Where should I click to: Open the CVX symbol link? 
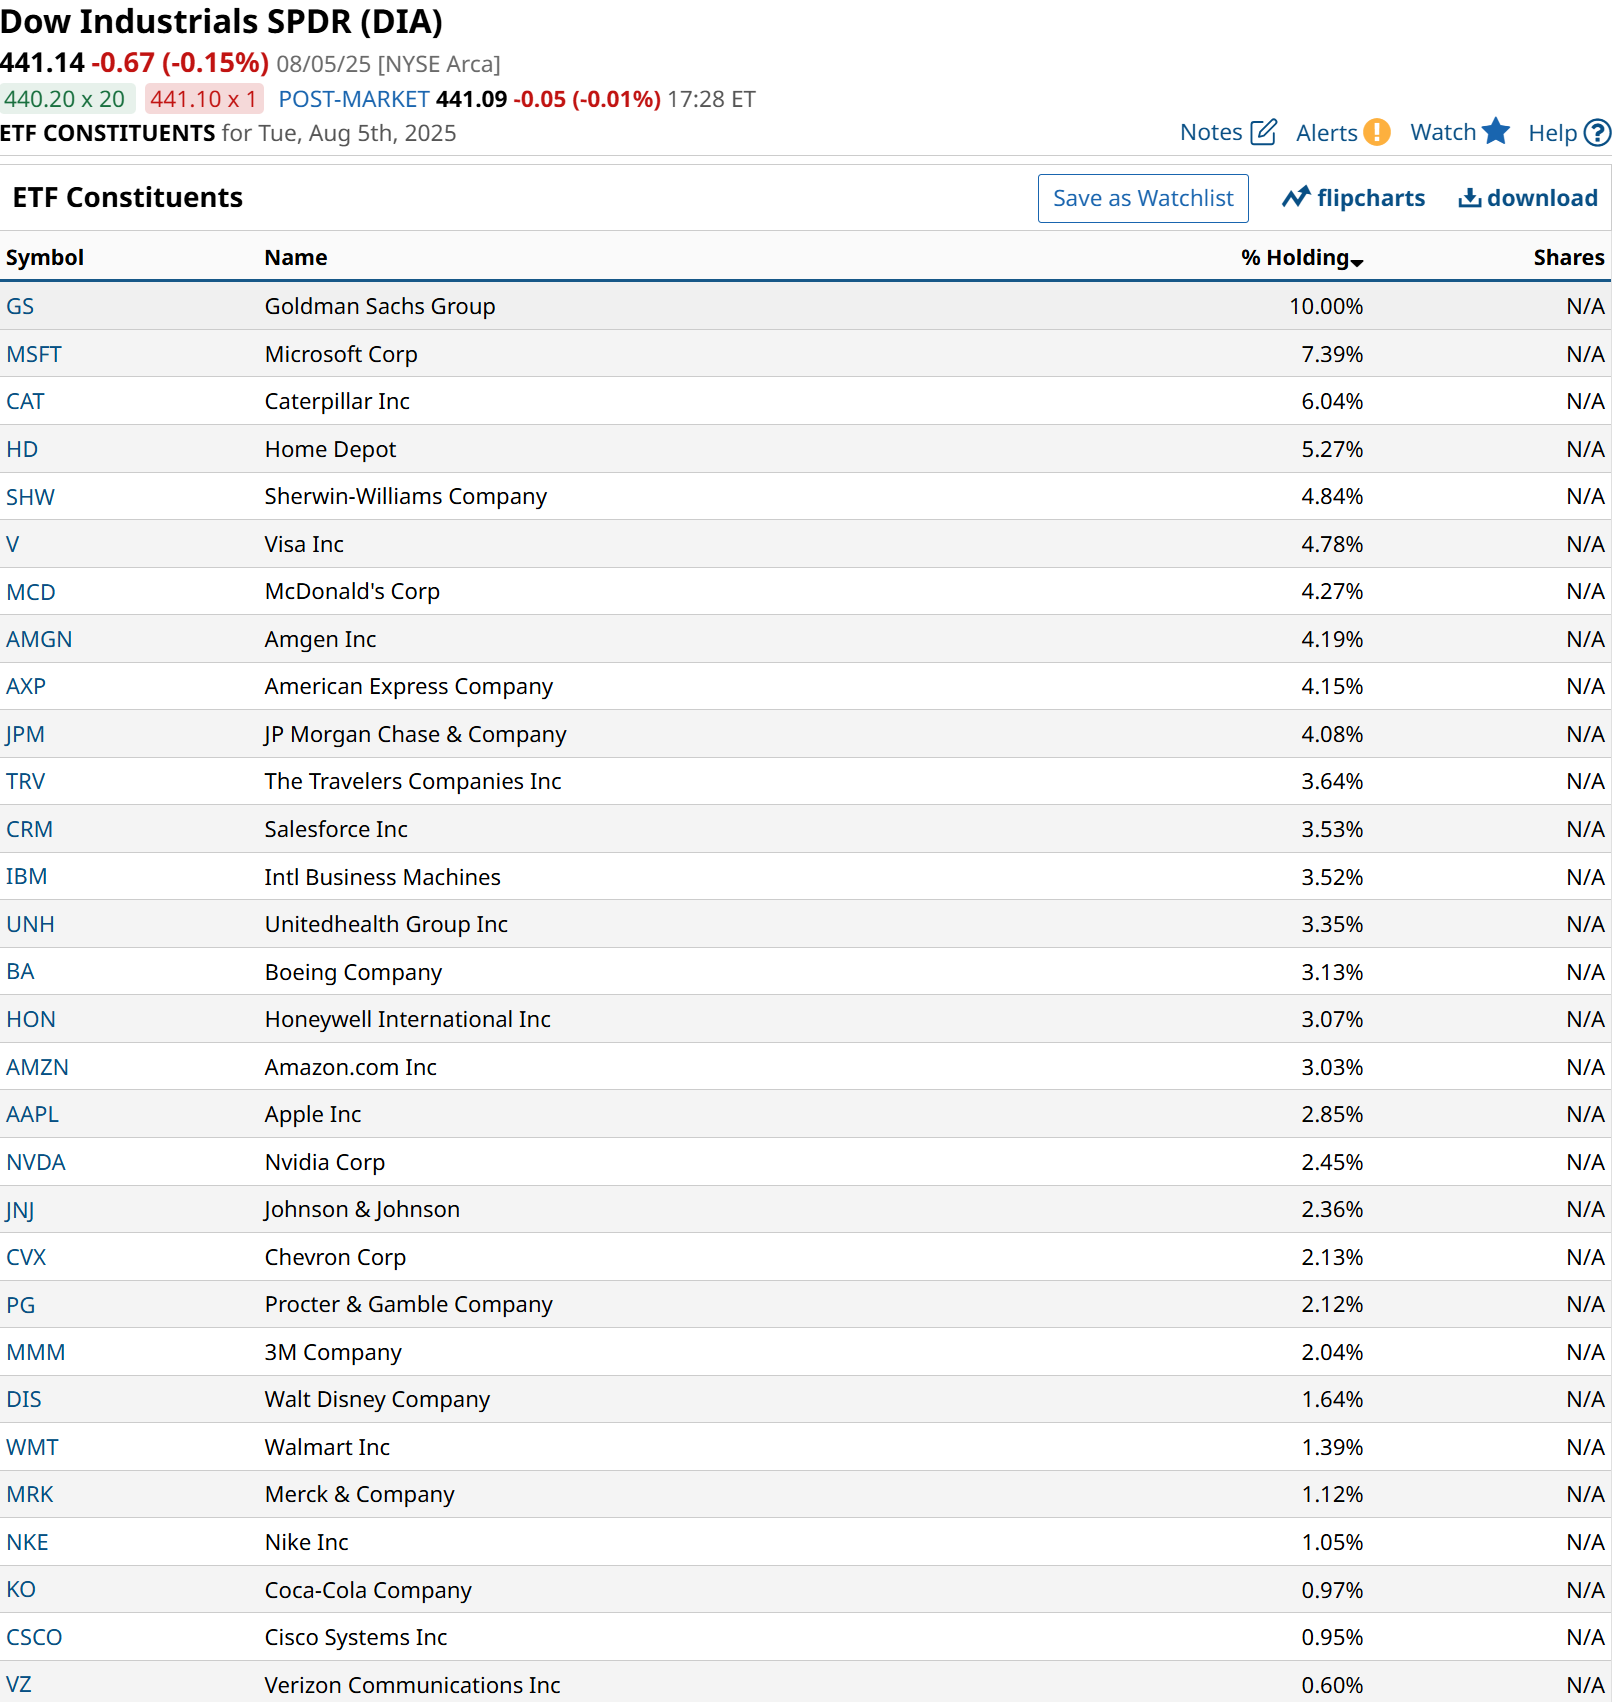point(26,1257)
